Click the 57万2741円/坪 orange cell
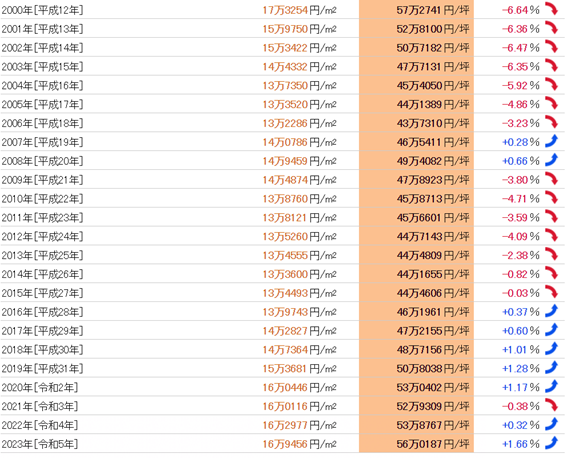This screenshot has height=458, width=567. tap(416, 9)
